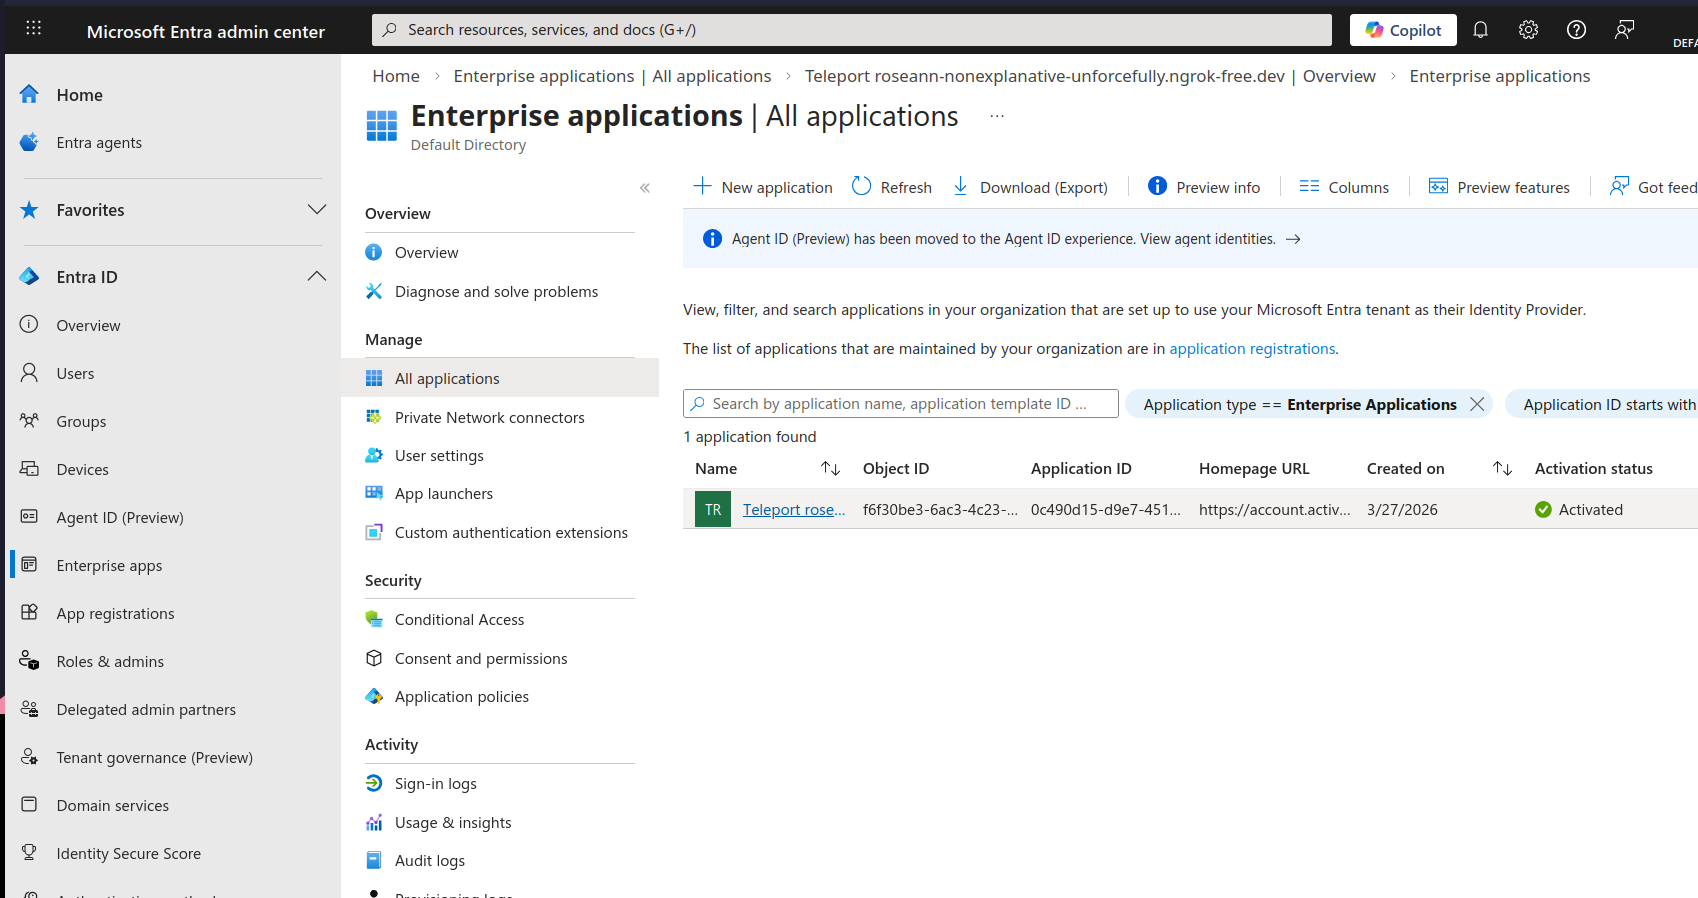Click the Identity Secure Score trophy icon
Image resolution: width=1698 pixels, height=898 pixels.
[30, 853]
